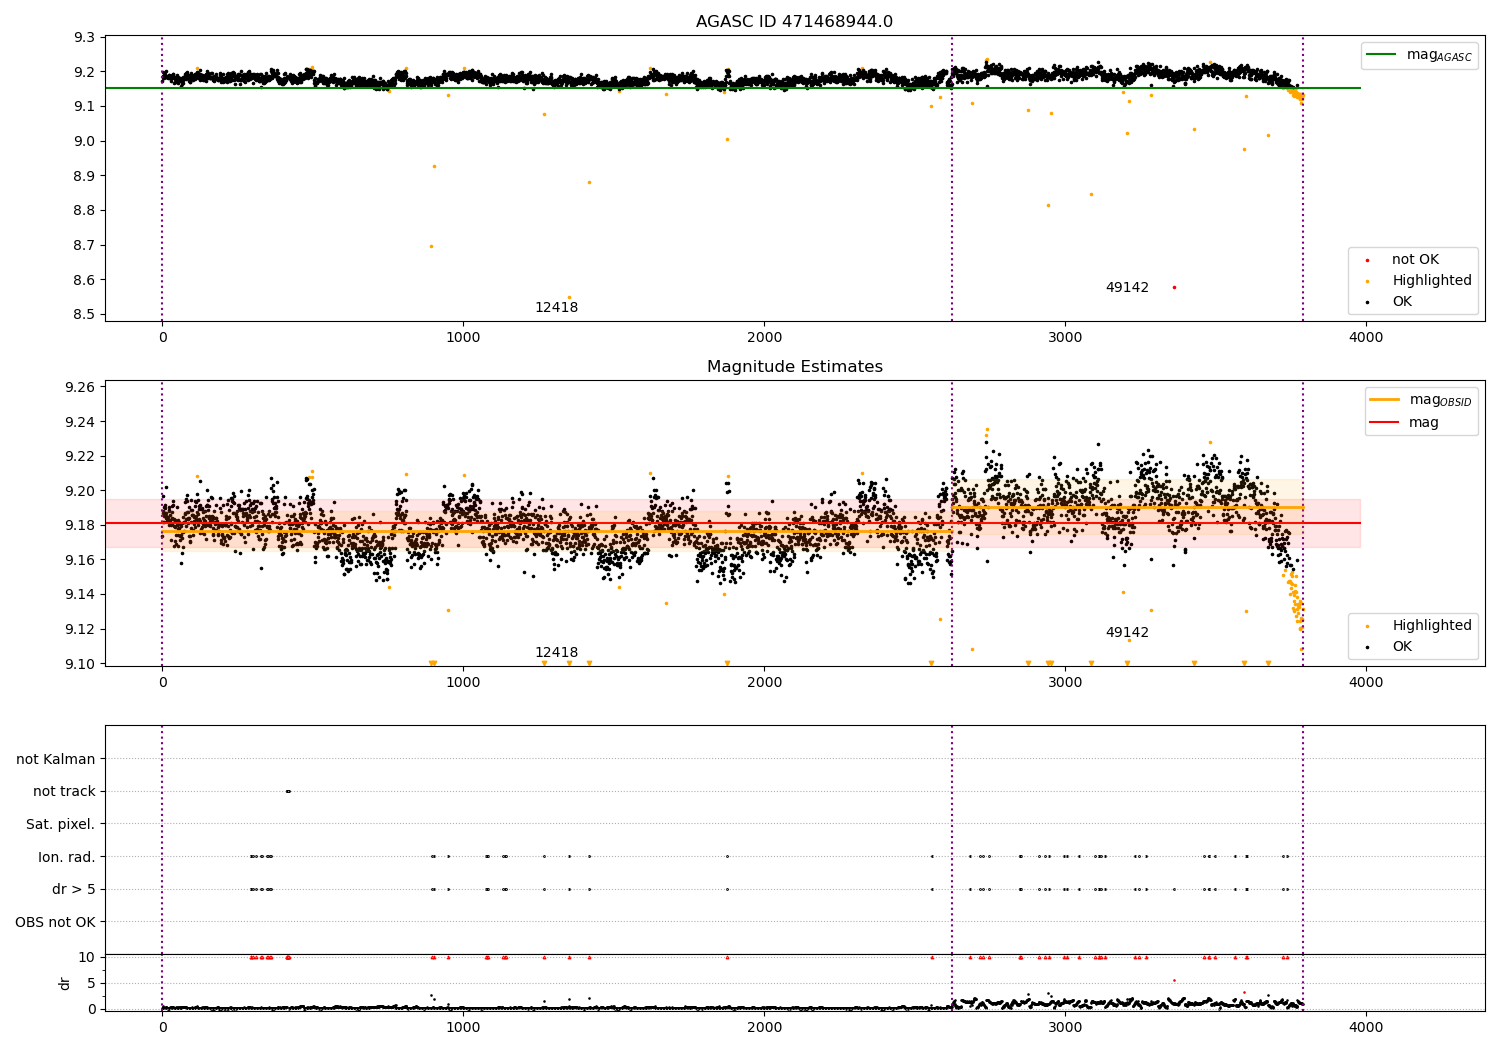Click 'Highlighted' legend entry in top plot
Image resolution: width=1500 pixels, height=1050 pixels.
coord(1432,281)
